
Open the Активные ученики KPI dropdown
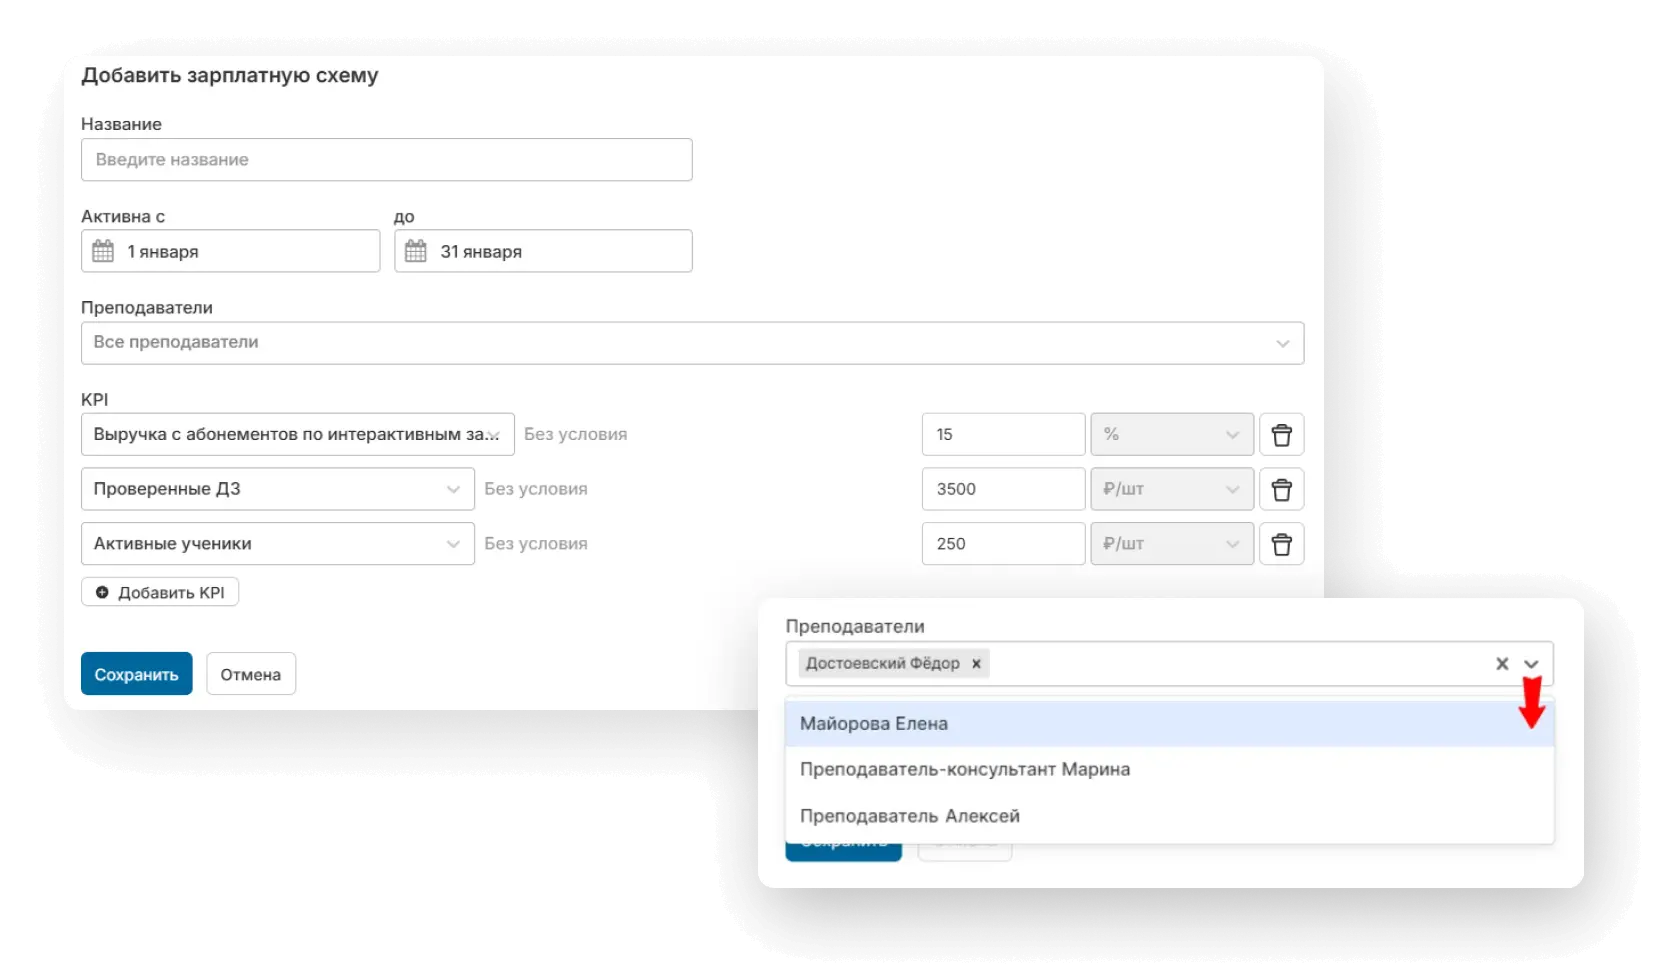453,544
